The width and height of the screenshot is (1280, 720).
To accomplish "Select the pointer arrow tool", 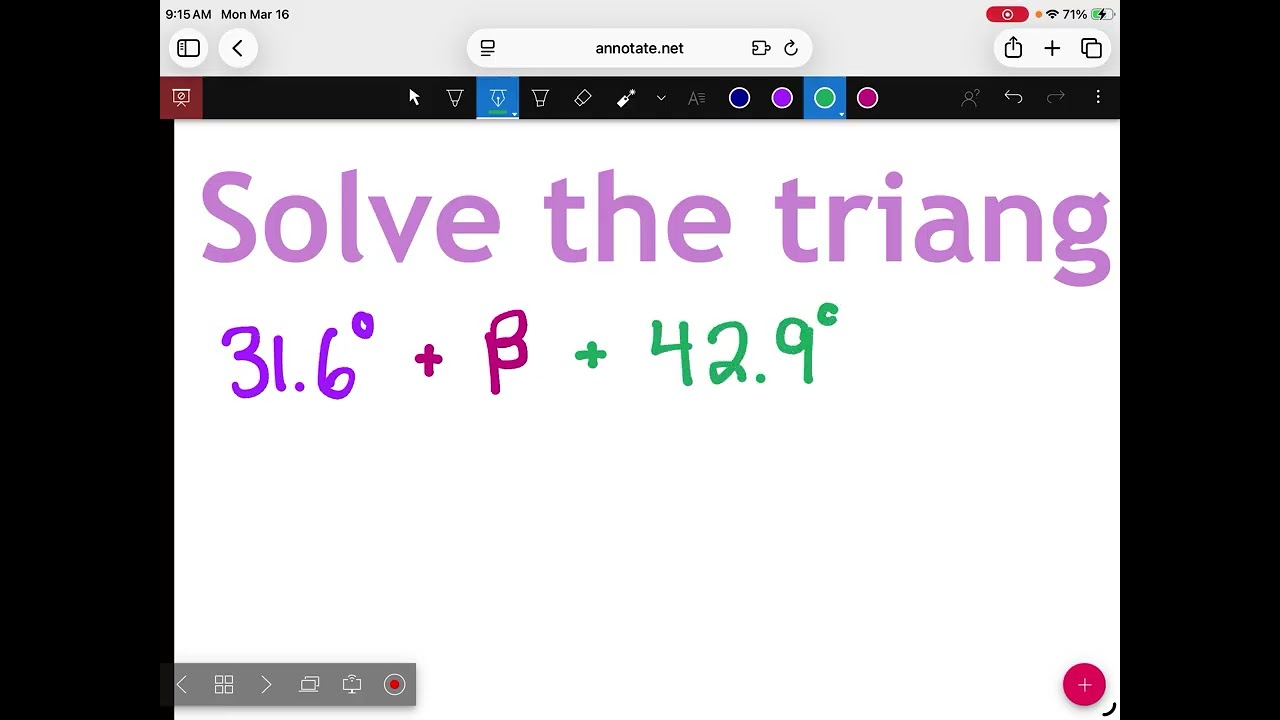I will click(x=414, y=97).
